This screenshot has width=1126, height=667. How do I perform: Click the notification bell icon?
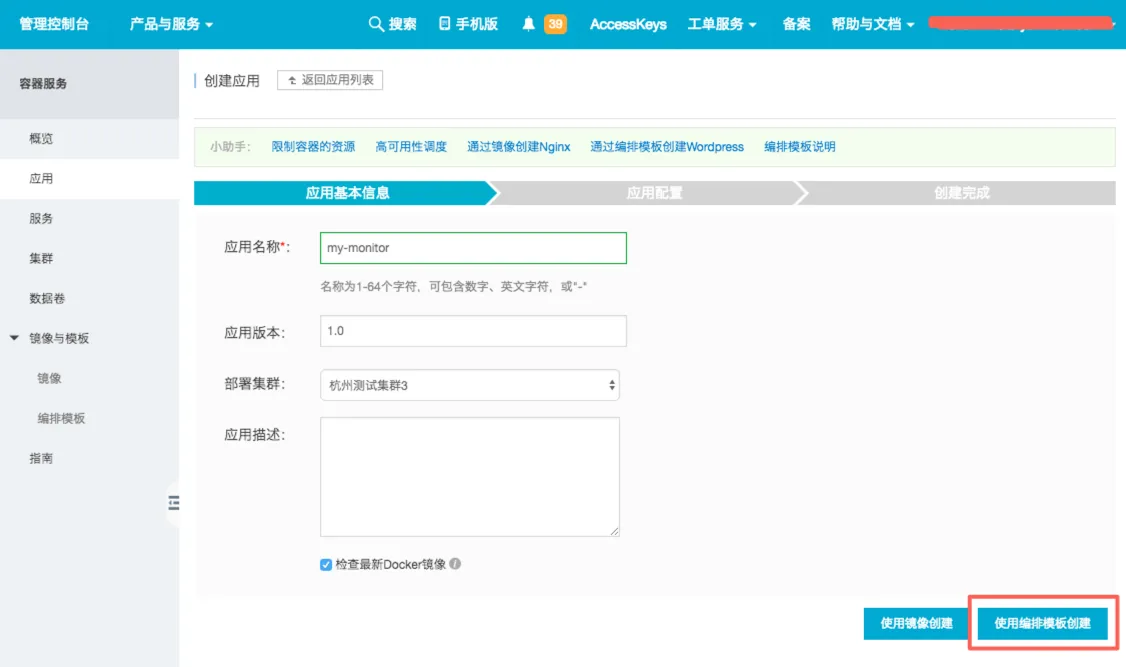click(x=529, y=24)
